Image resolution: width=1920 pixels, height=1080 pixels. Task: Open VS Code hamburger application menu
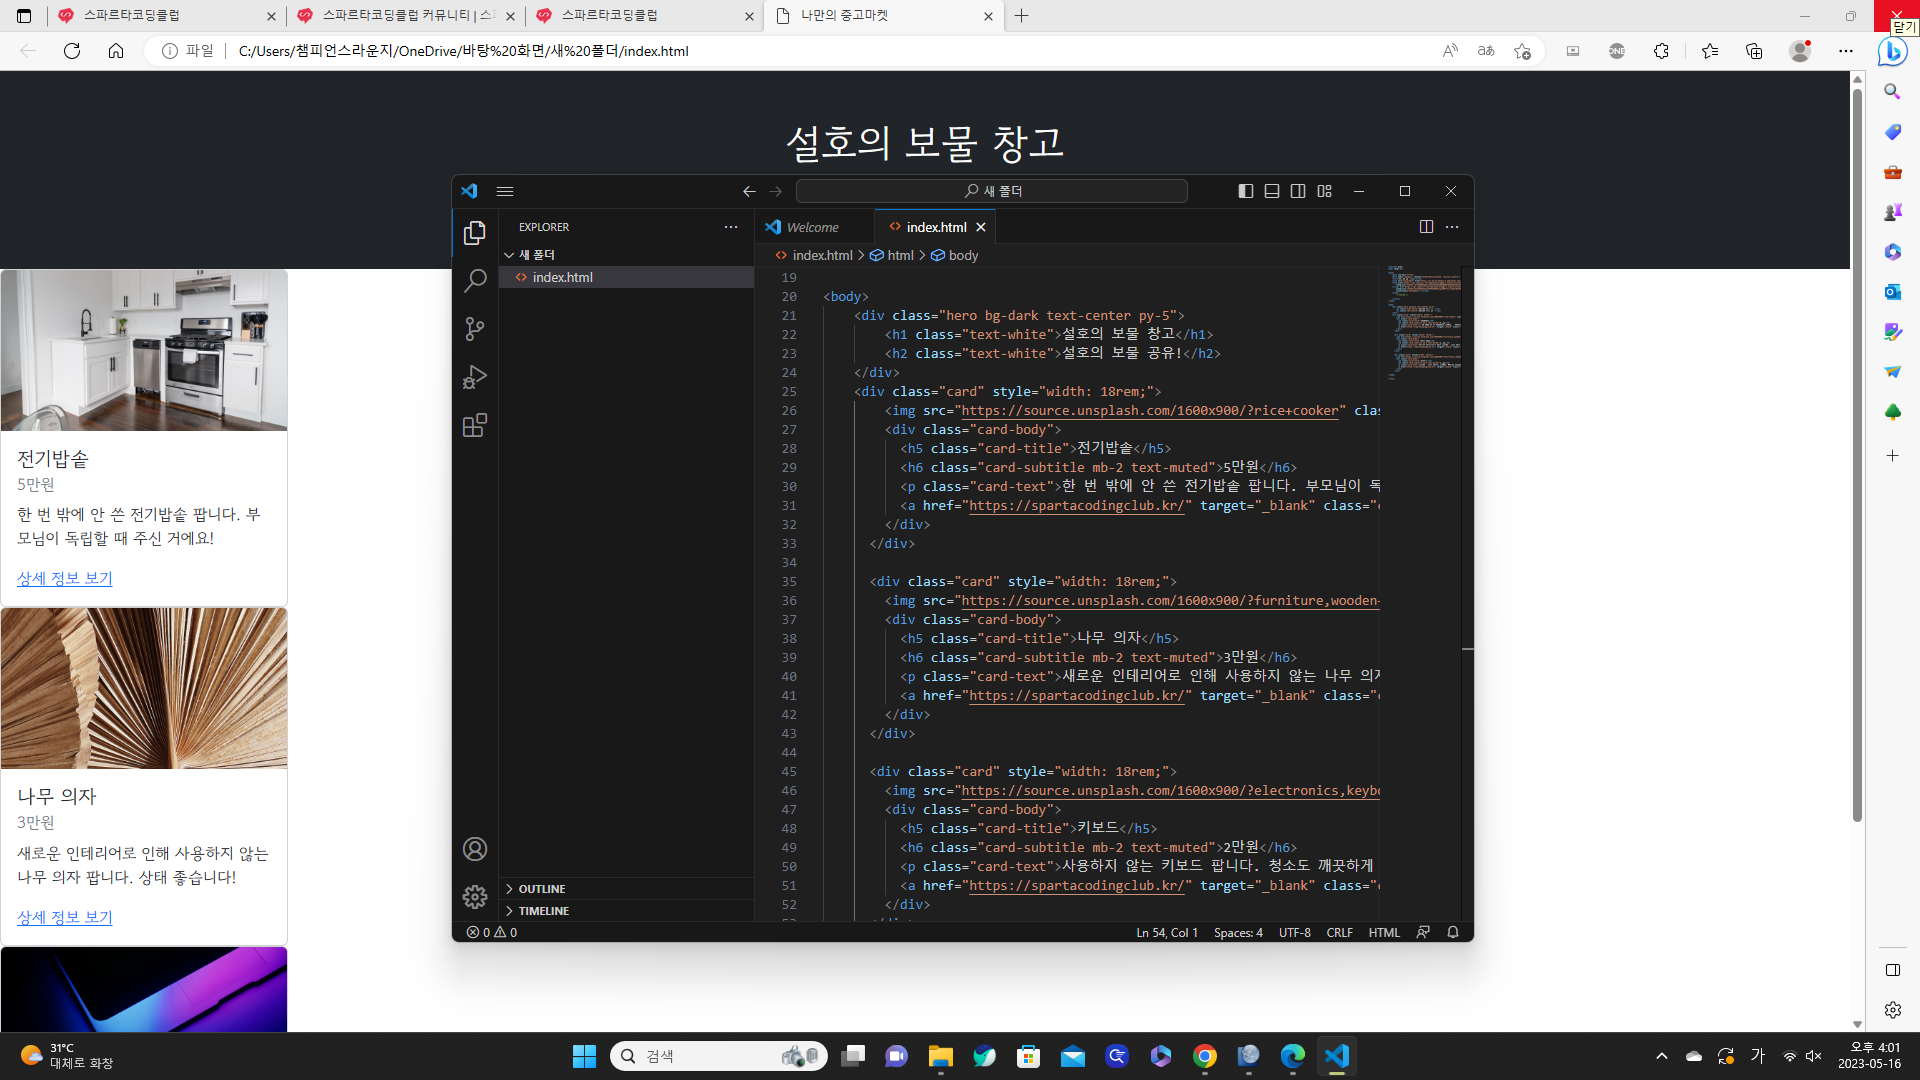point(505,191)
